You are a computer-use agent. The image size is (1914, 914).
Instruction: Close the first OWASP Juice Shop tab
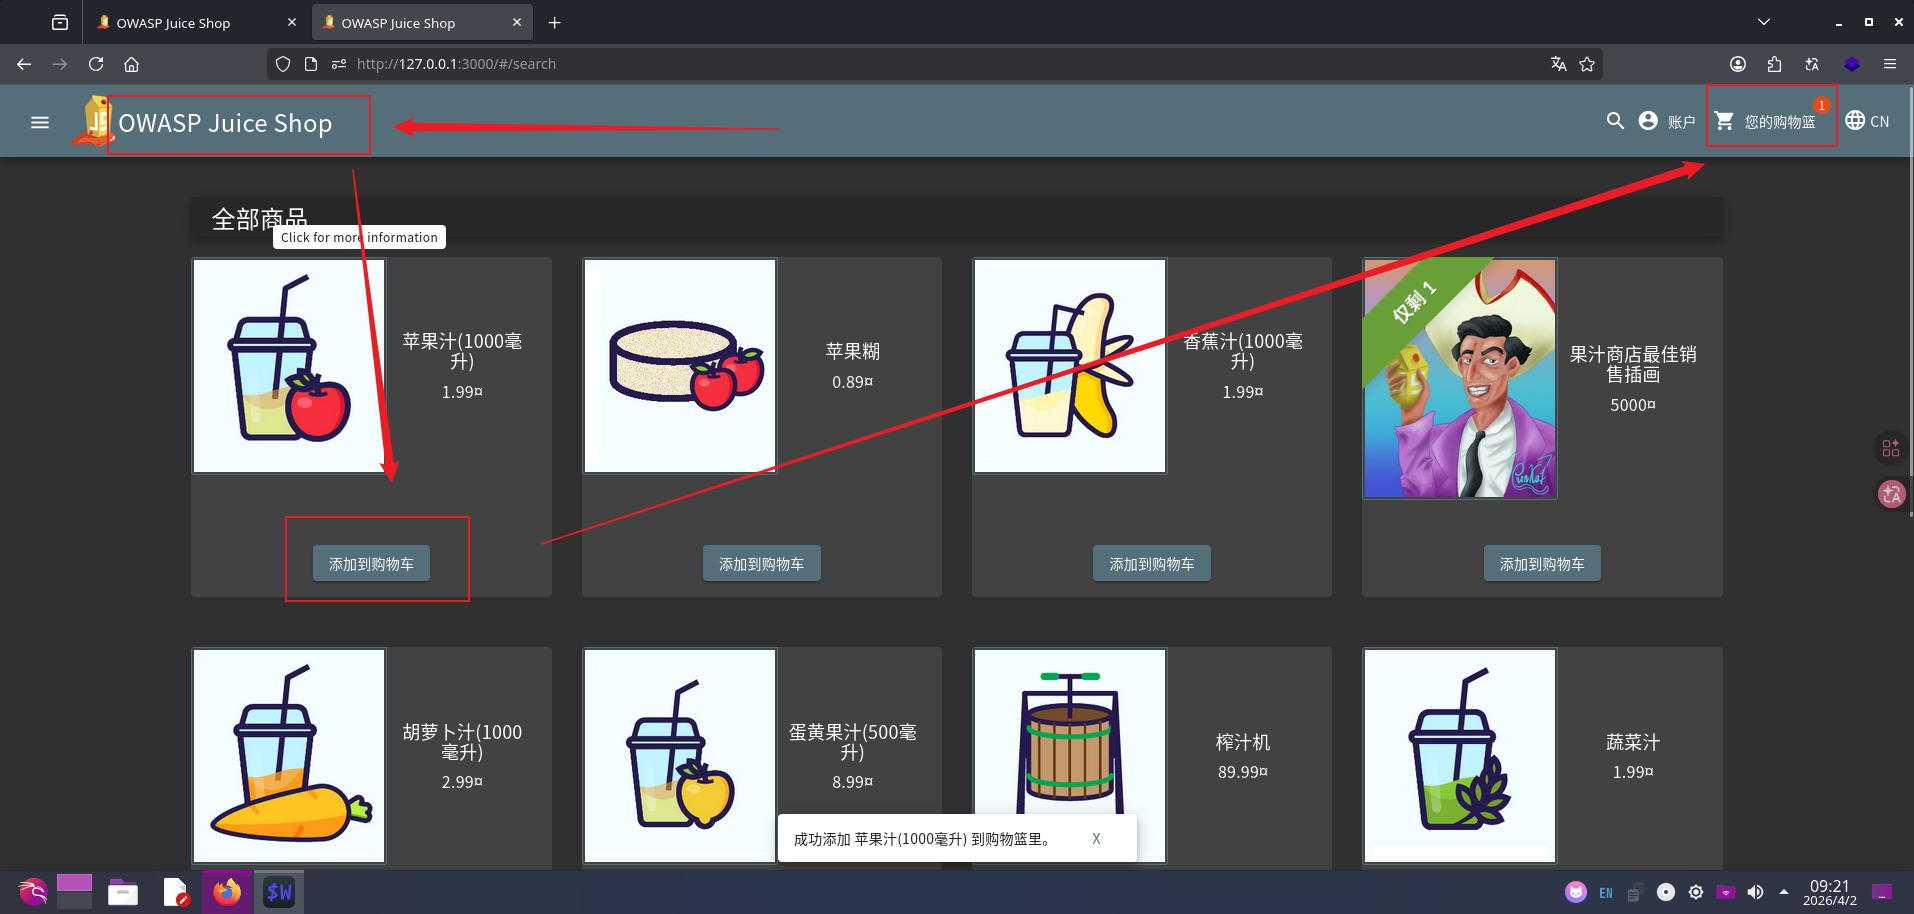pyautogui.click(x=292, y=22)
